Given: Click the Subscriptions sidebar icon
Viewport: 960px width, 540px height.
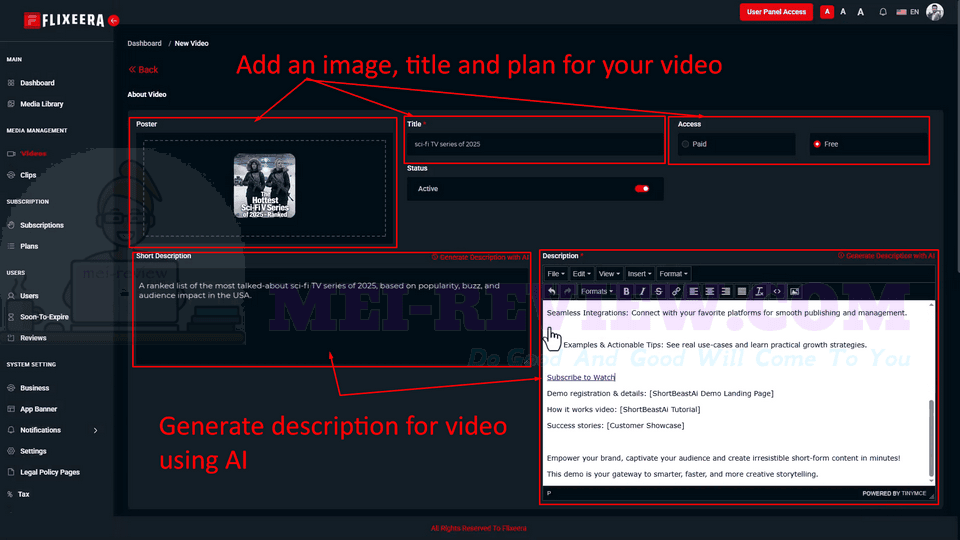Looking at the screenshot, I should click(x=11, y=225).
